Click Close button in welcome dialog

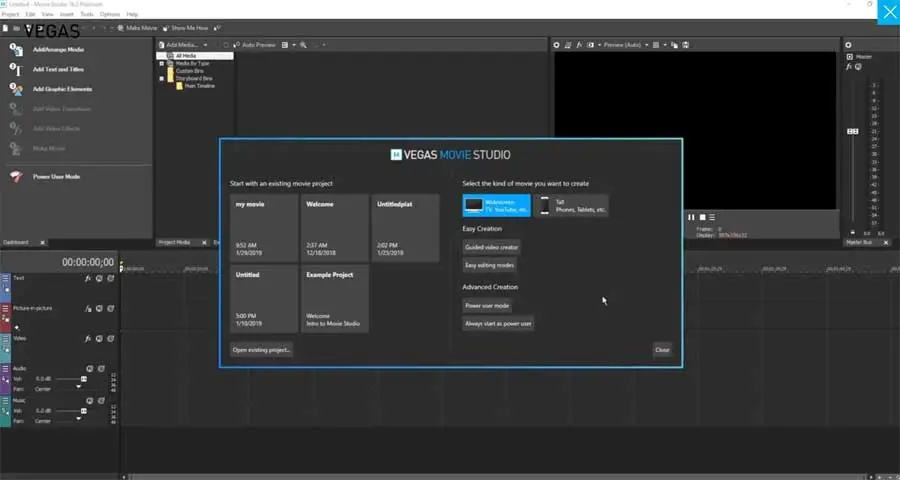(x=662, y=350)
